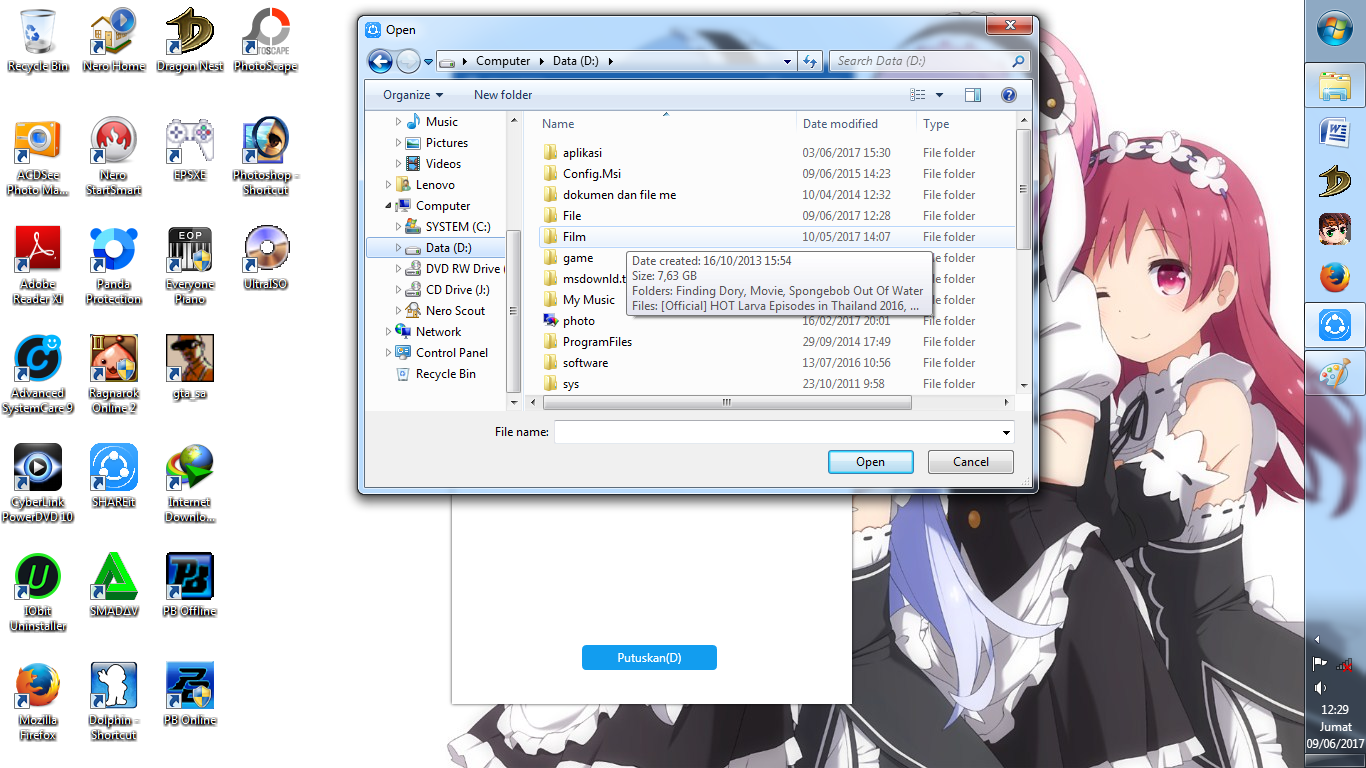Expand the address bar previous locations dropdown
Viewport: 1366px width, 768px height.
point(789,61)
